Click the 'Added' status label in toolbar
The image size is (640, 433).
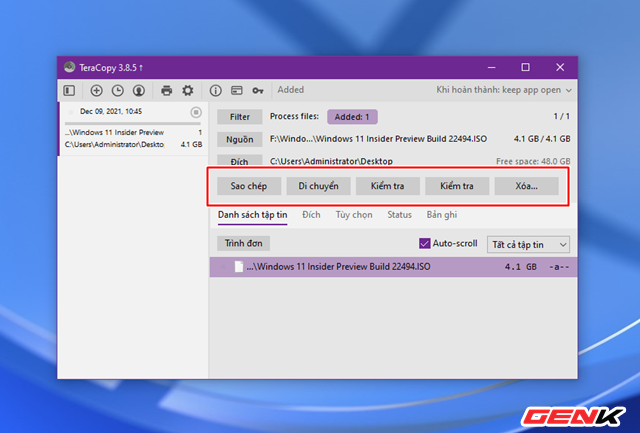click(x=291, y=90)
